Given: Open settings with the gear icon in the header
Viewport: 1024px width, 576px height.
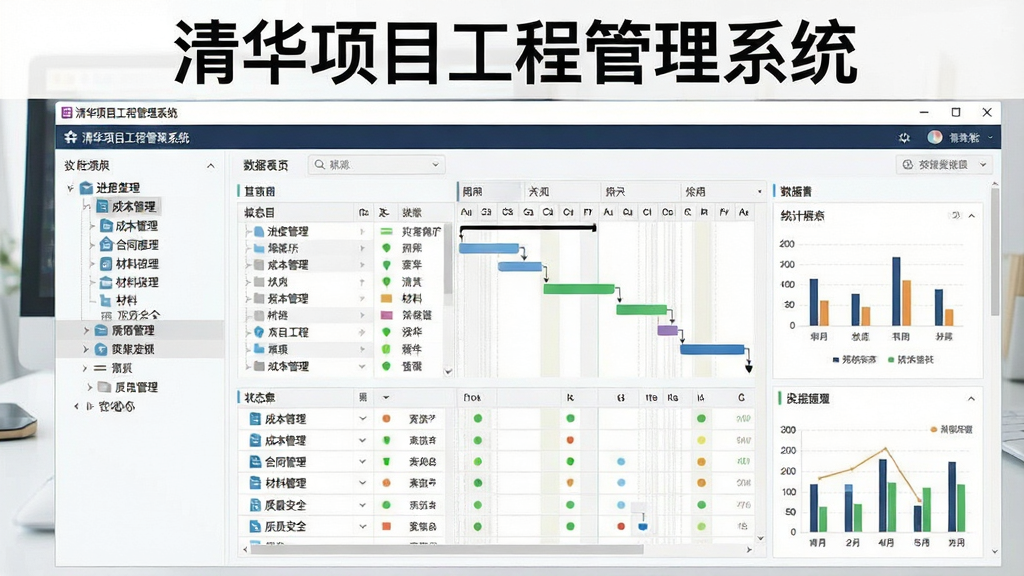Looking at the screenshot, I should point(904,138).
